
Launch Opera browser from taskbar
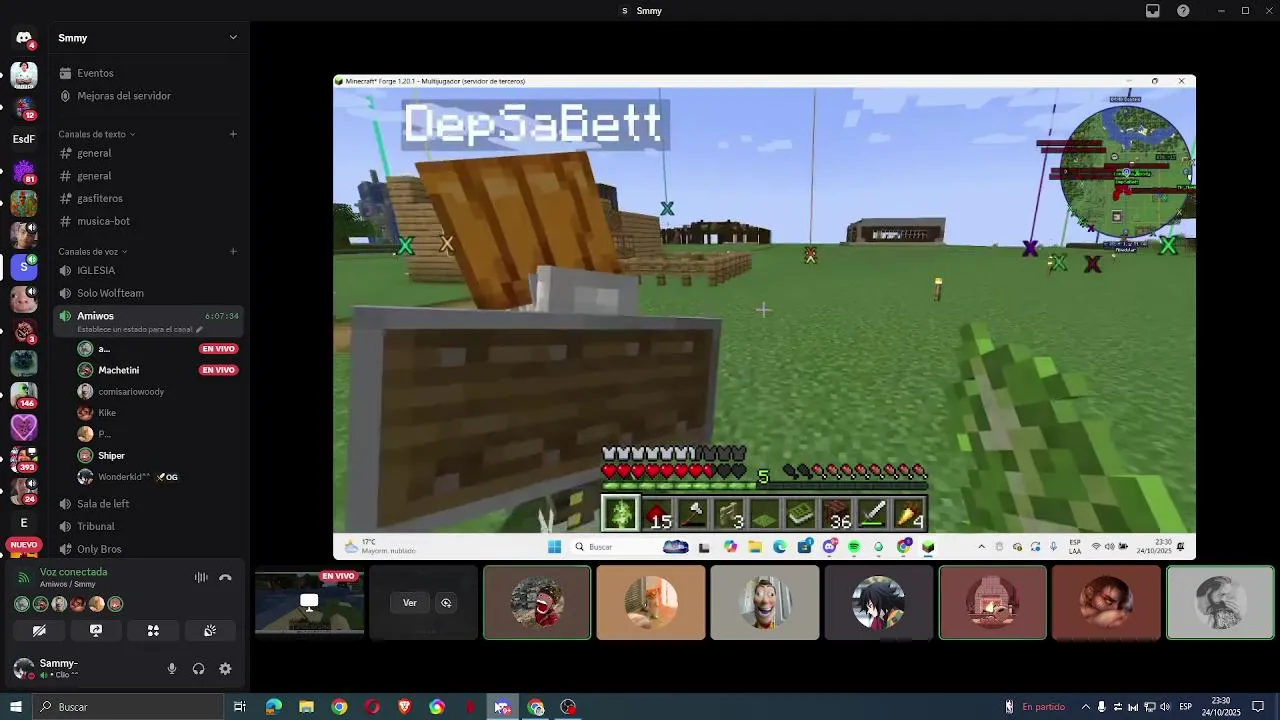(x=372, y=707)
